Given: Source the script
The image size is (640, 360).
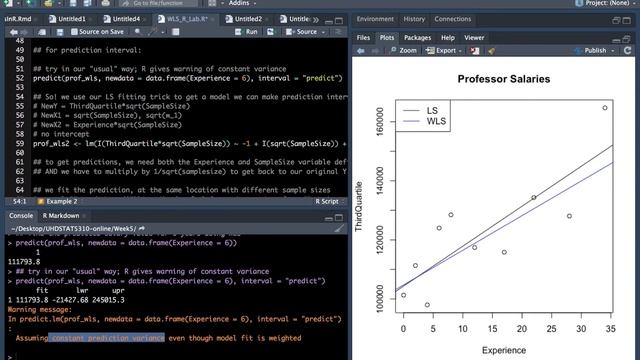Looking at the screenshot, I should 301,32.
